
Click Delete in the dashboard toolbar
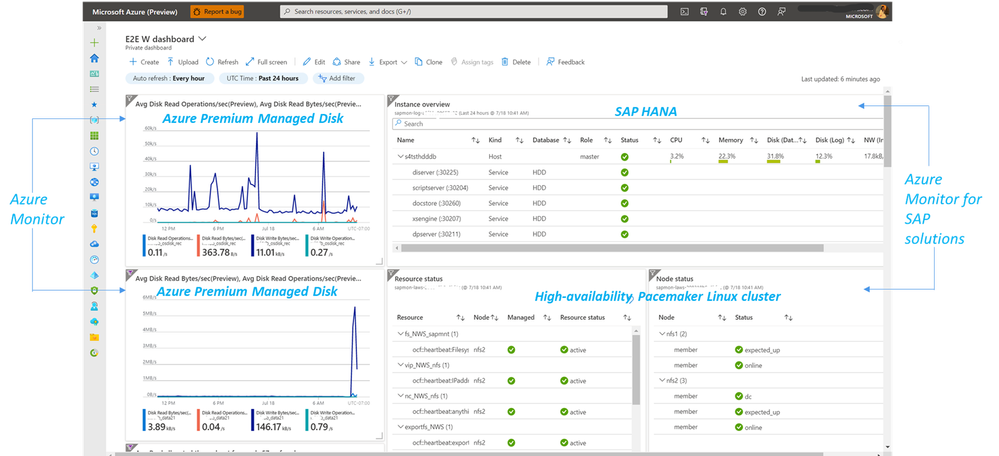click(516, 62)
